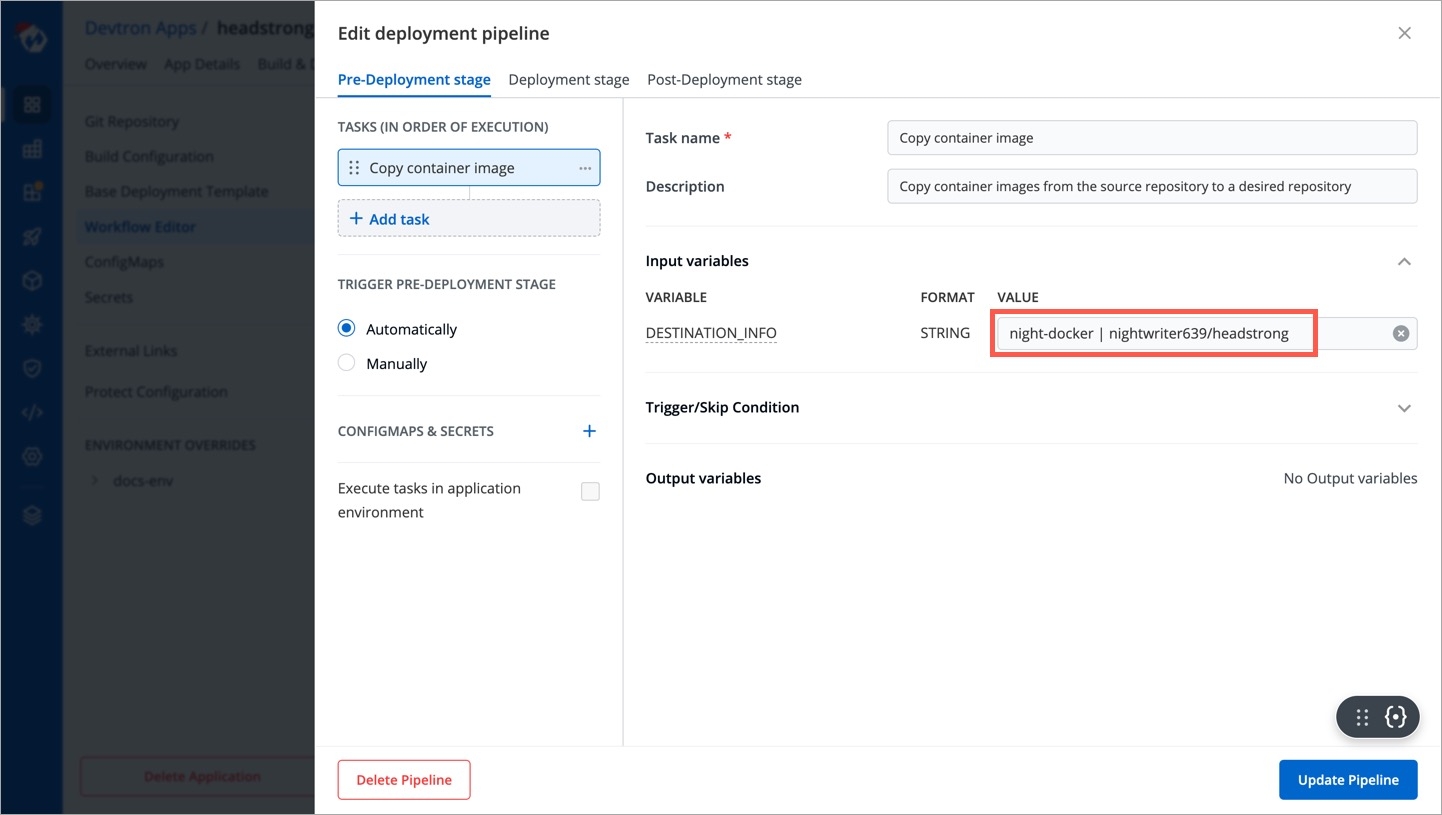This screenshot has width=1442, height=815.
Task: Select Automatically trigger option
Action: (347, 329)
